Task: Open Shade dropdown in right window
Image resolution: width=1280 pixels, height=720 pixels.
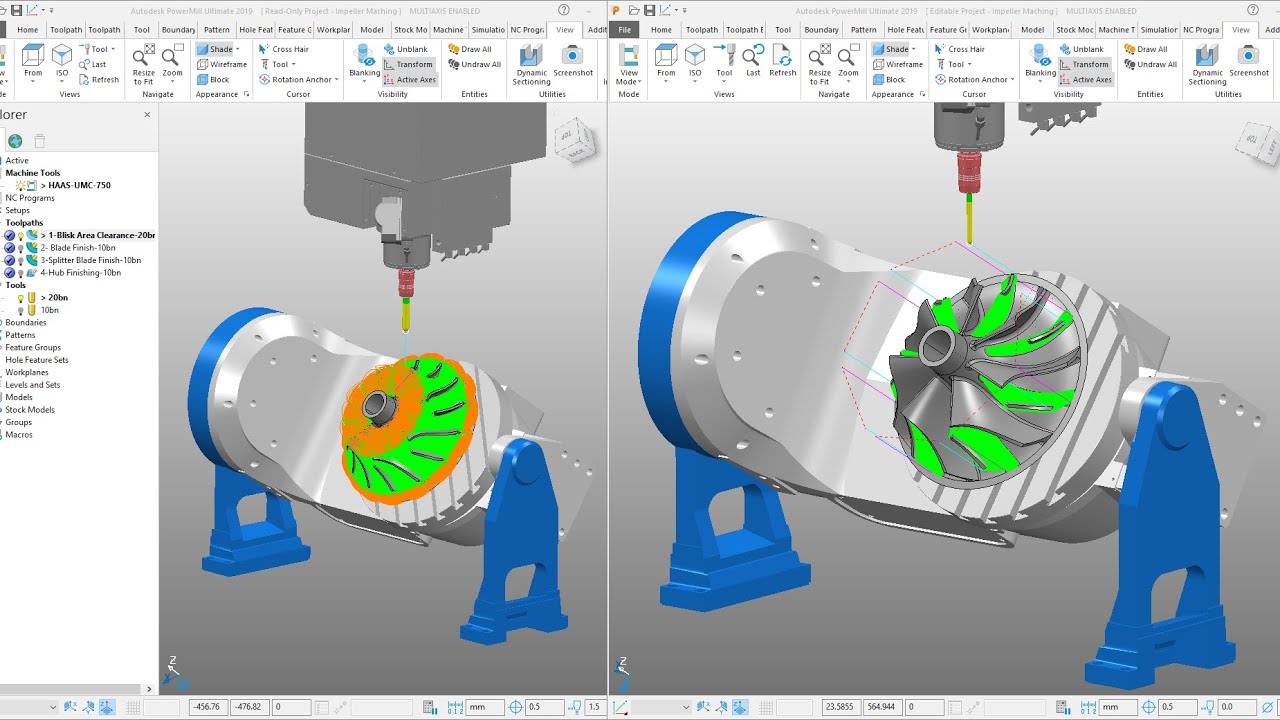Action: [x=914, y=49]
